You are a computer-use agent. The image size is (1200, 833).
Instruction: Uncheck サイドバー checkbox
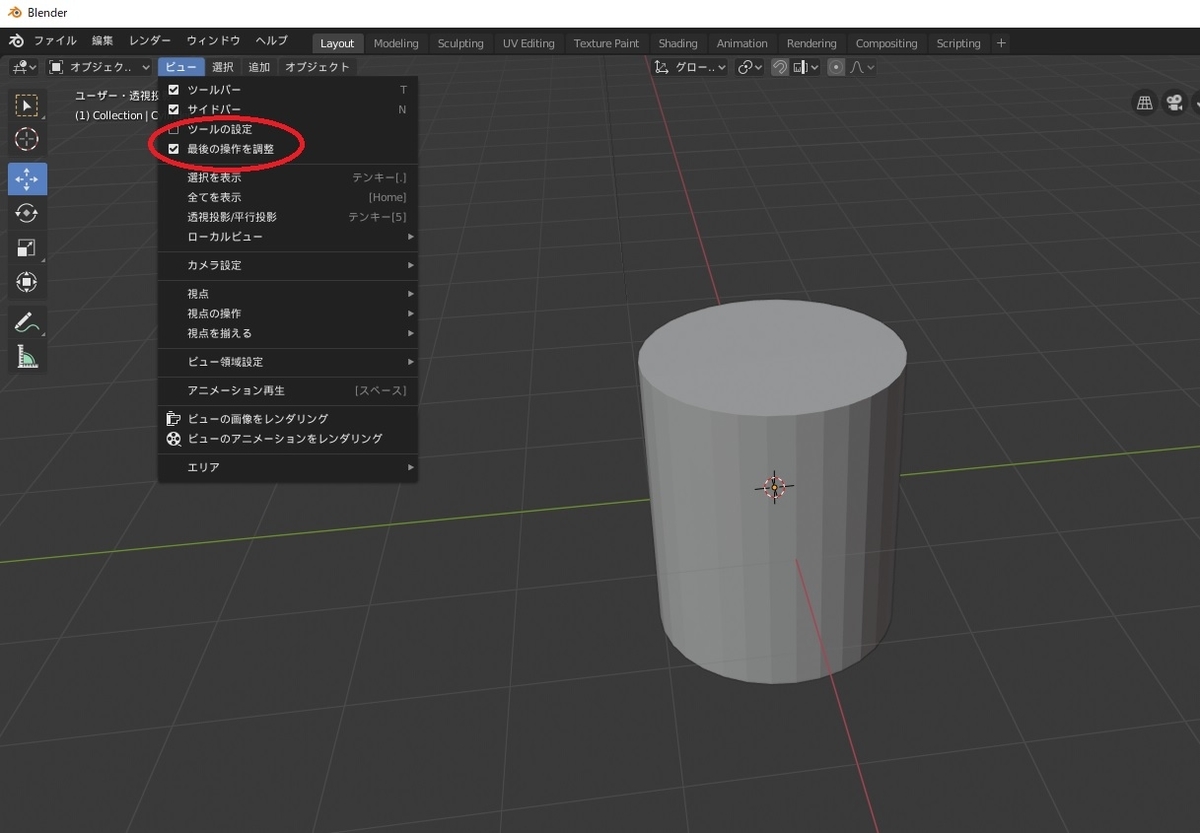click(x=173, y=109)
